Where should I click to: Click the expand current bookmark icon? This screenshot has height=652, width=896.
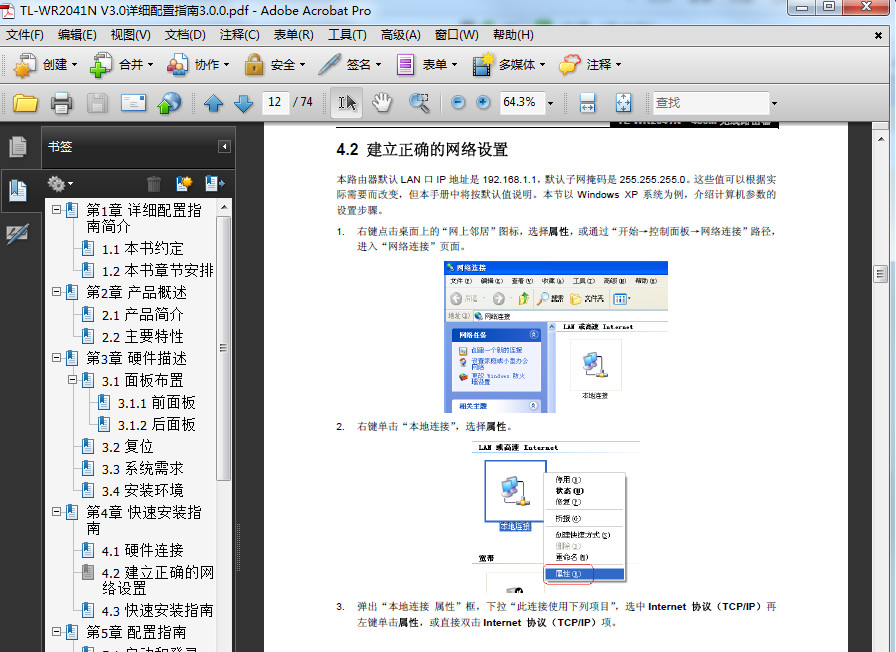click(x=215, y=183)
